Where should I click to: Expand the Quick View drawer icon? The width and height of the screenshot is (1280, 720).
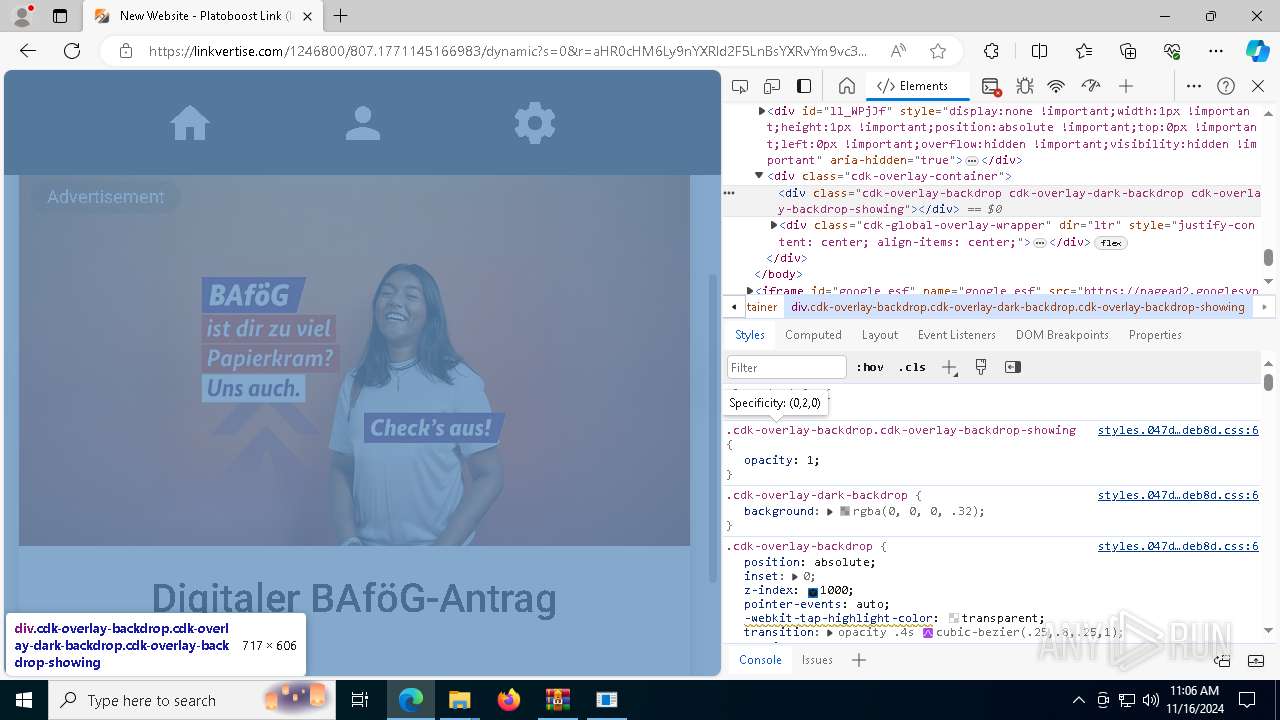click(x=1257, y=660)
